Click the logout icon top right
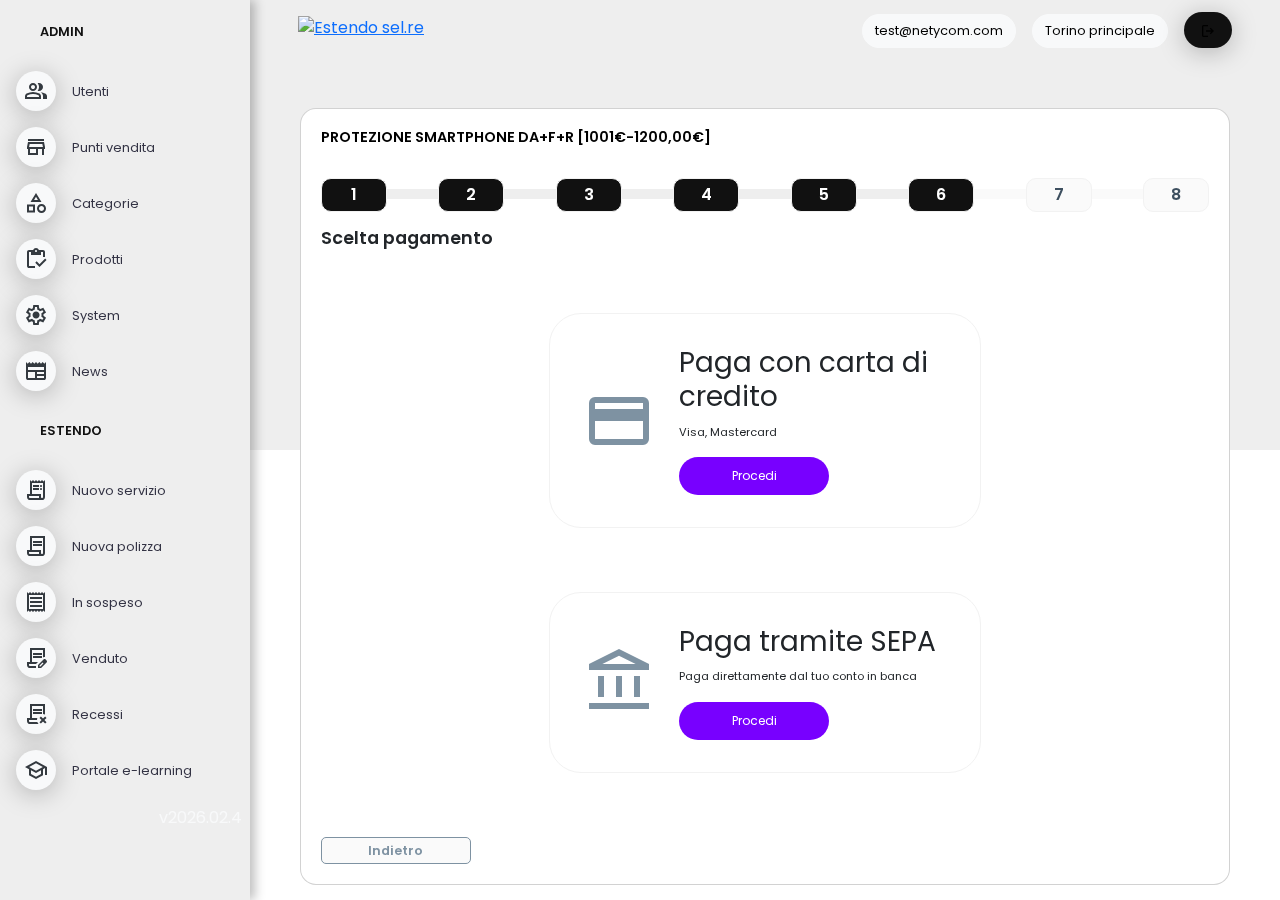The height and width of the screenshot is (900, 1280). click(x=1207, y=29)
